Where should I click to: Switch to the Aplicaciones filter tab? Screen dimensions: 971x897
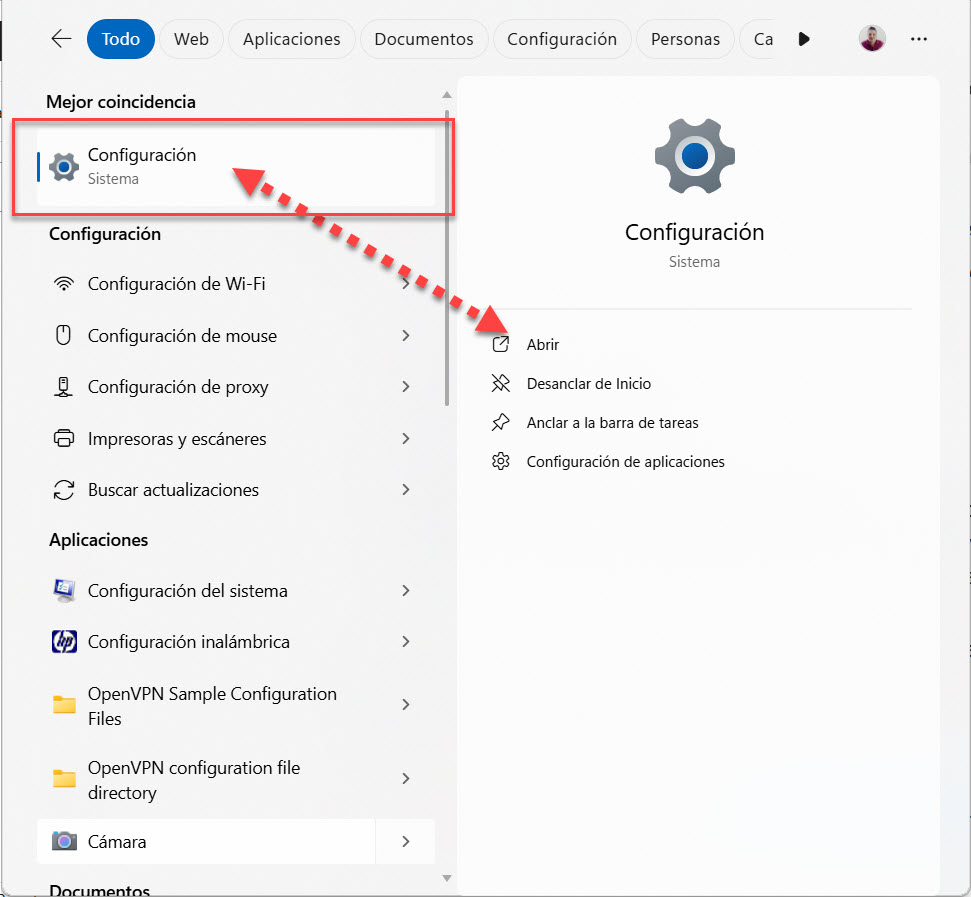point(291,39)
